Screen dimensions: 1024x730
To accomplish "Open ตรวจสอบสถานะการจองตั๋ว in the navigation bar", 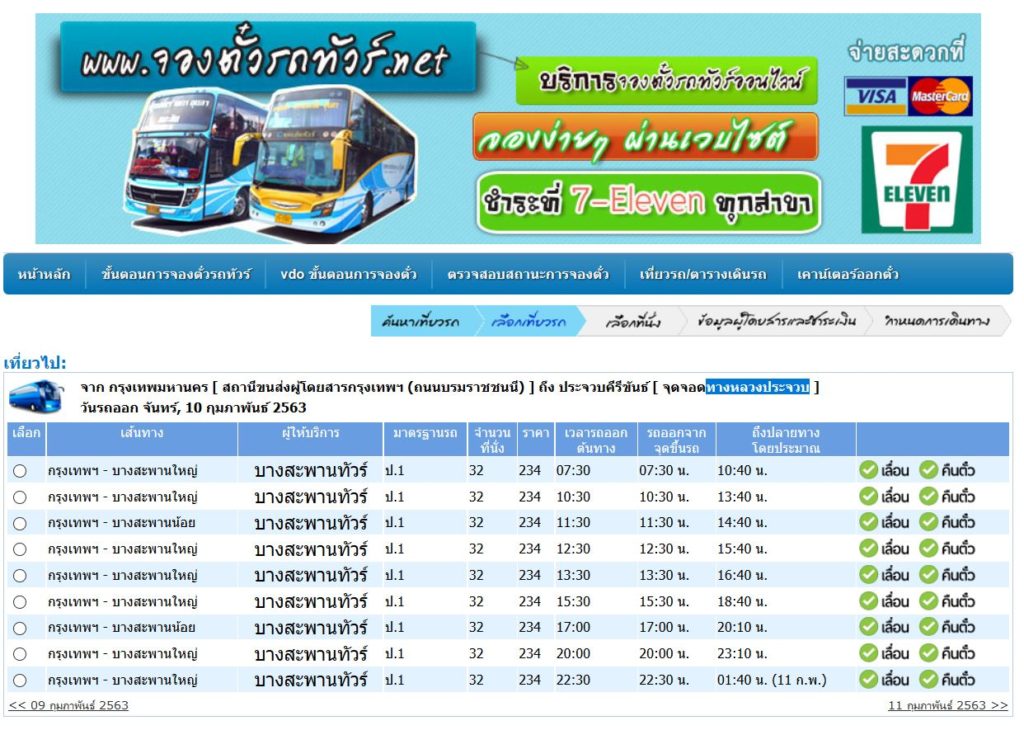I will pyautogui.click(x=528, y=274).
